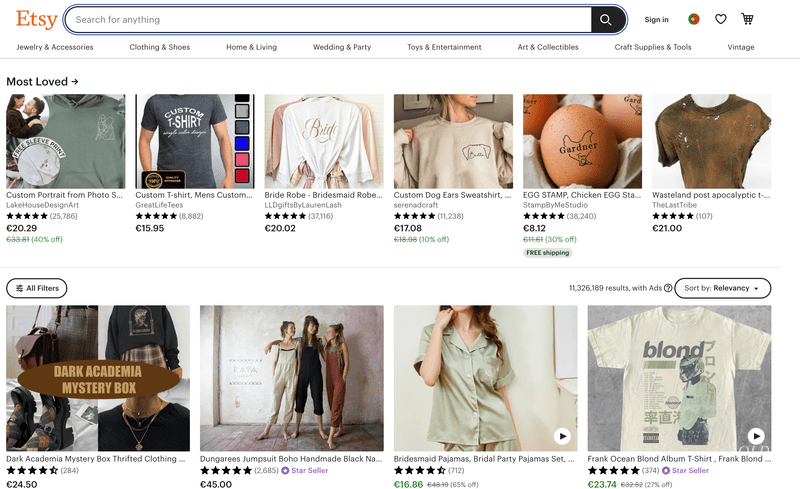Click Dark Academia Mystery Box Thrifted Clothing title
The height and width of the screenshot is (489, 800).
(x=96, y=459)
